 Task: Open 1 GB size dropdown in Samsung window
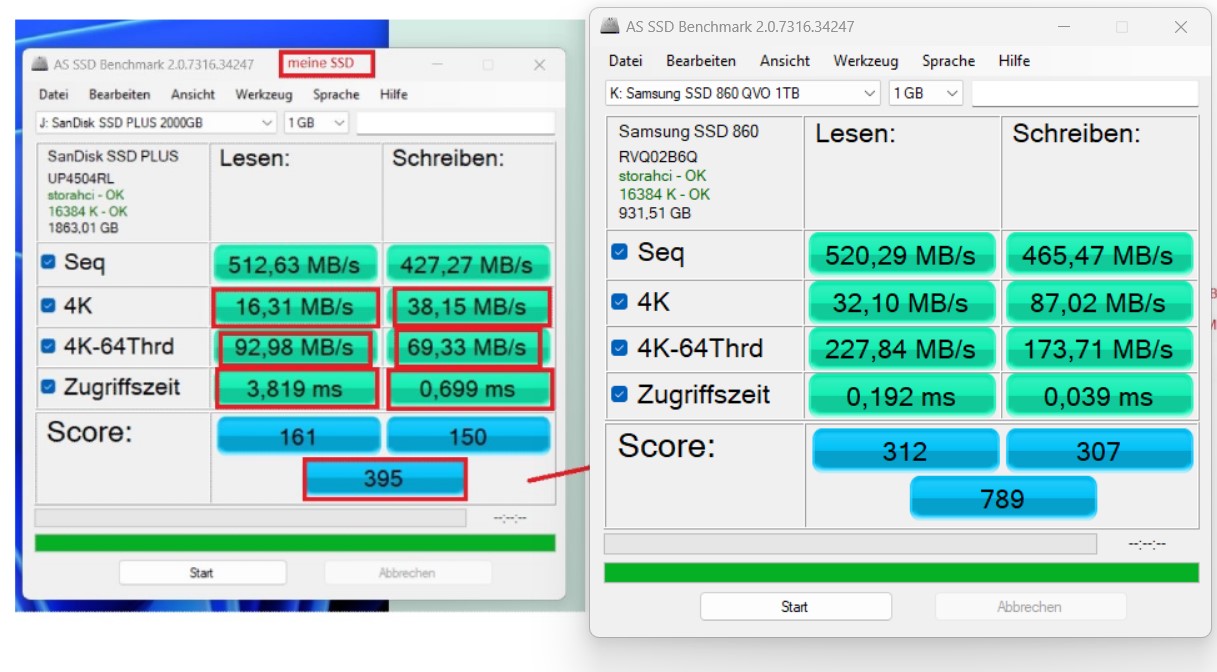click(x=926, y=93)
